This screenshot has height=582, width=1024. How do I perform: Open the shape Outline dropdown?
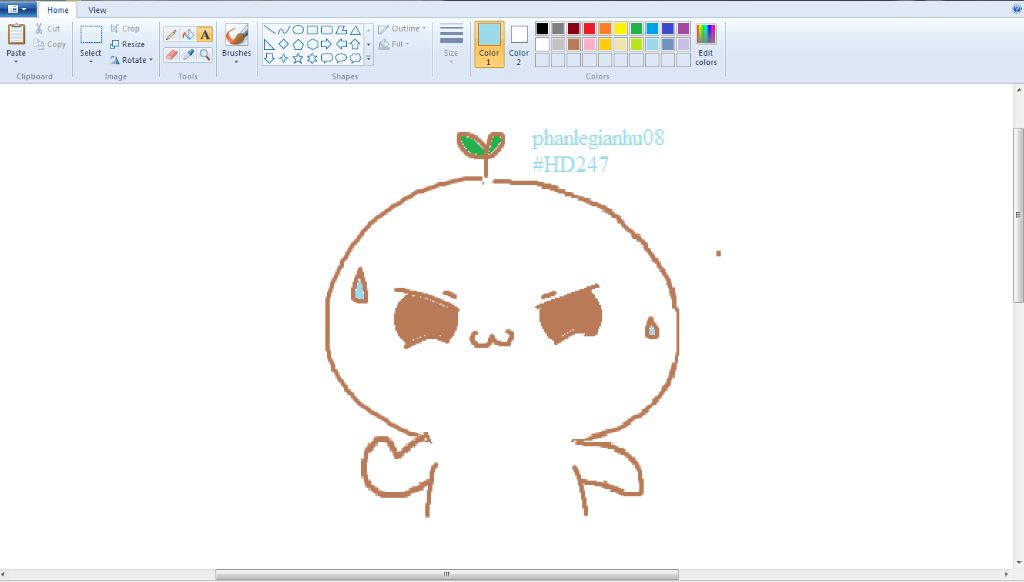[402, 29]
